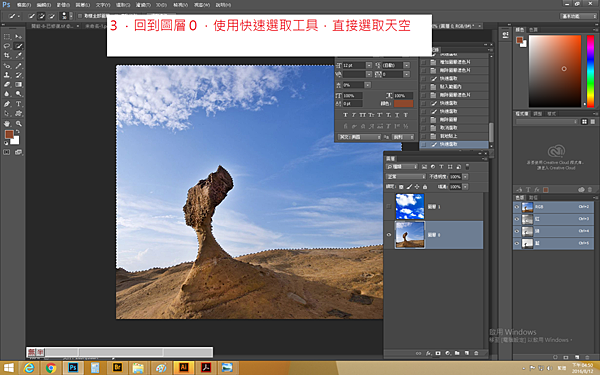
Task: Open anti-aliasing dropdown in Character panel
Action: (x=403, y=137)
